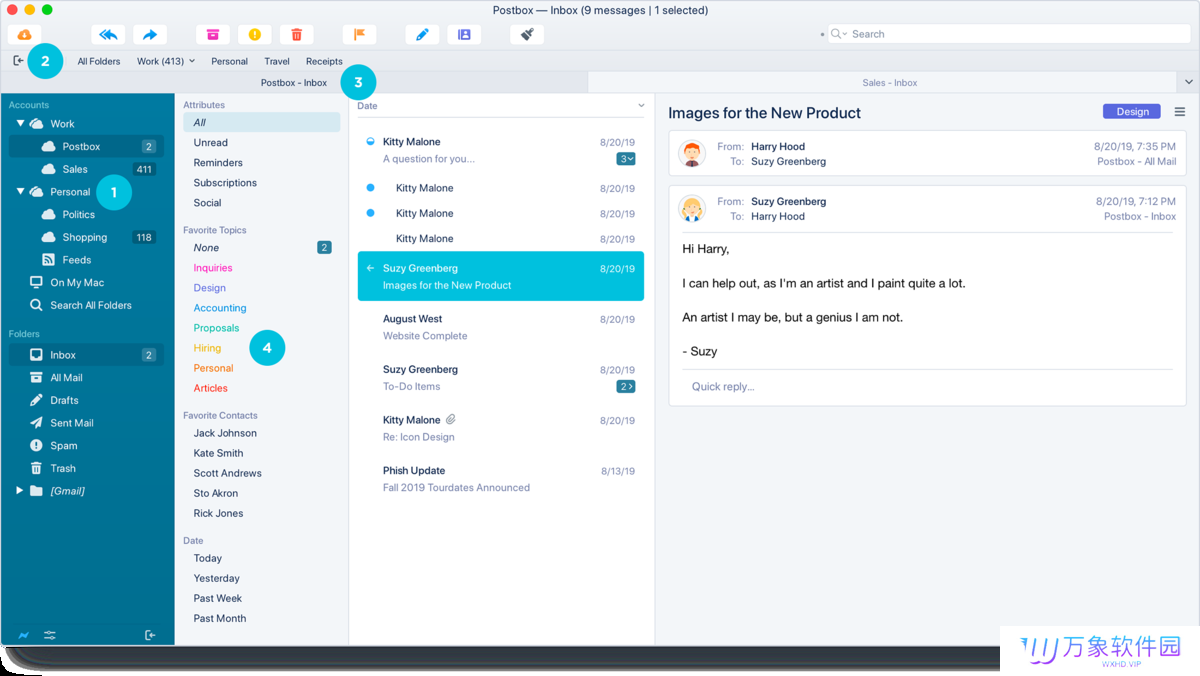Click the Get Mail cloud download icon
The height and width of the screenshot is (676, 1200).
[x=25, y=34]
